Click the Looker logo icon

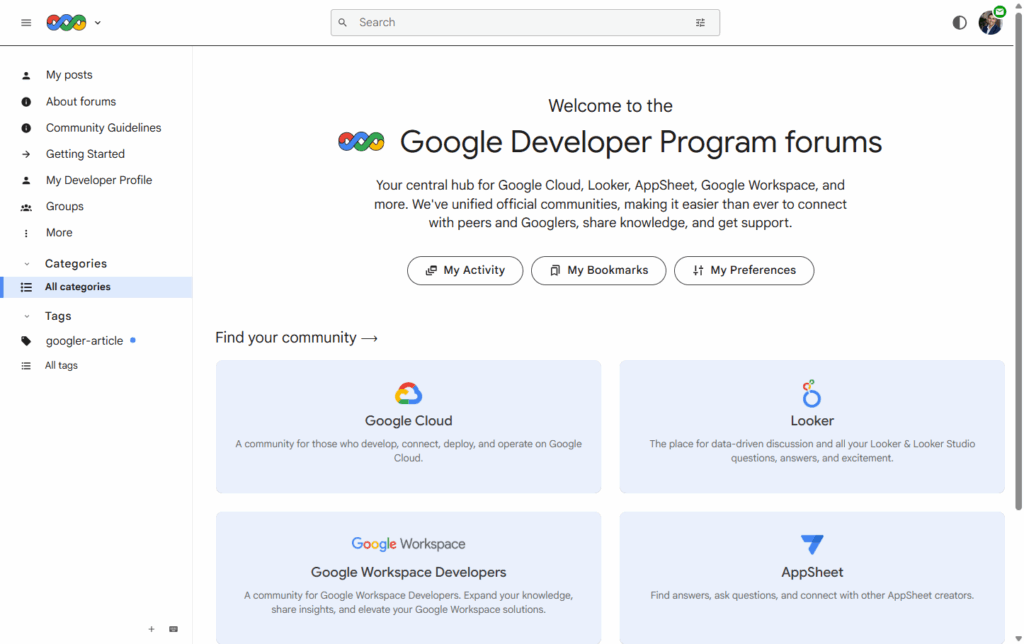[x=811, y=393]
